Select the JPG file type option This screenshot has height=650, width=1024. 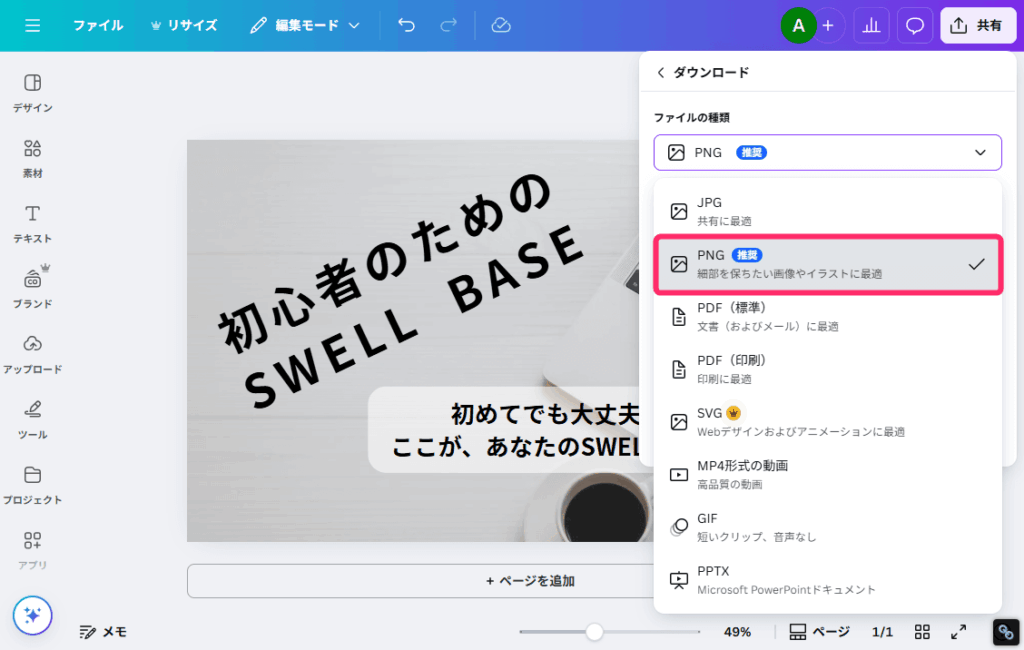point(827,211)
